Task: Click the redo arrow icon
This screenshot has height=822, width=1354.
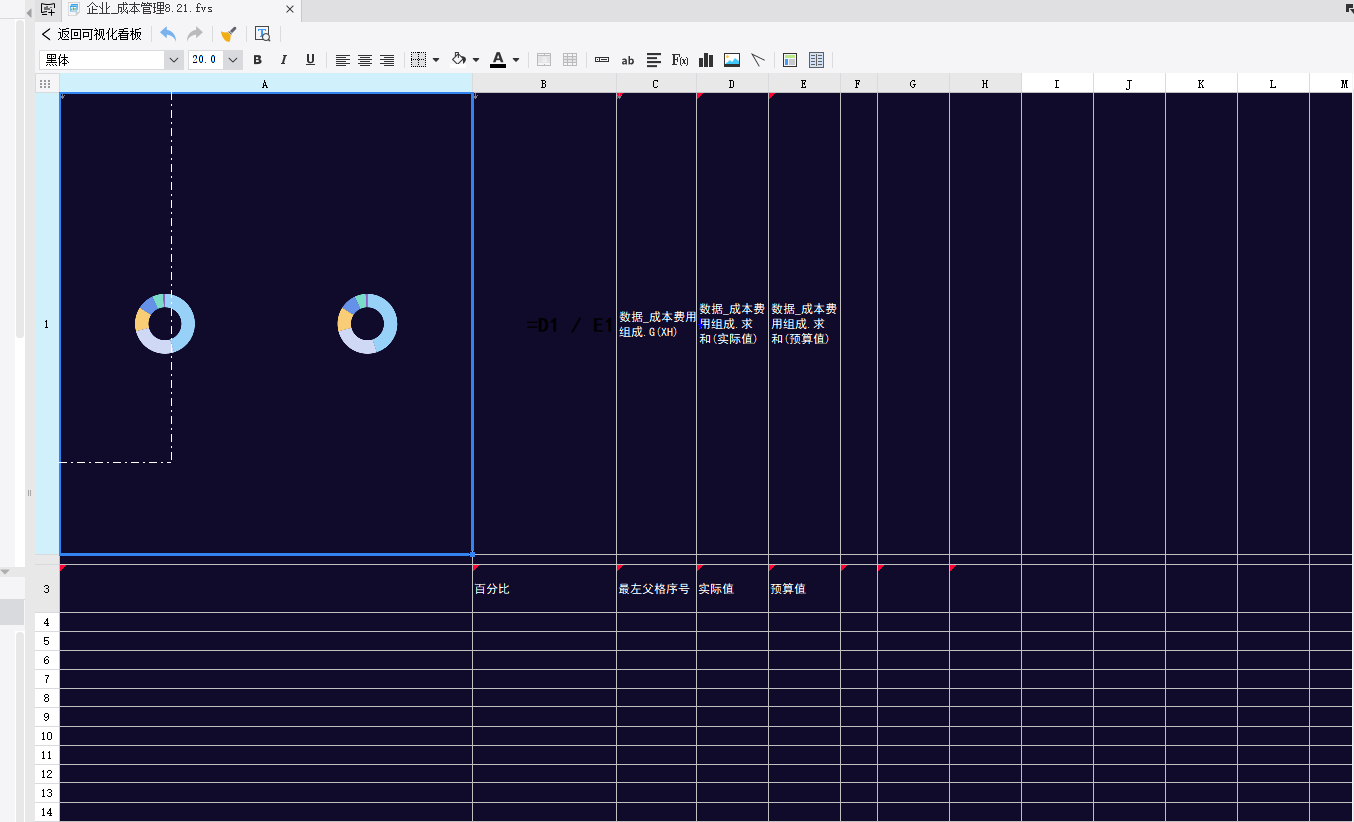Action: (195, 34)
